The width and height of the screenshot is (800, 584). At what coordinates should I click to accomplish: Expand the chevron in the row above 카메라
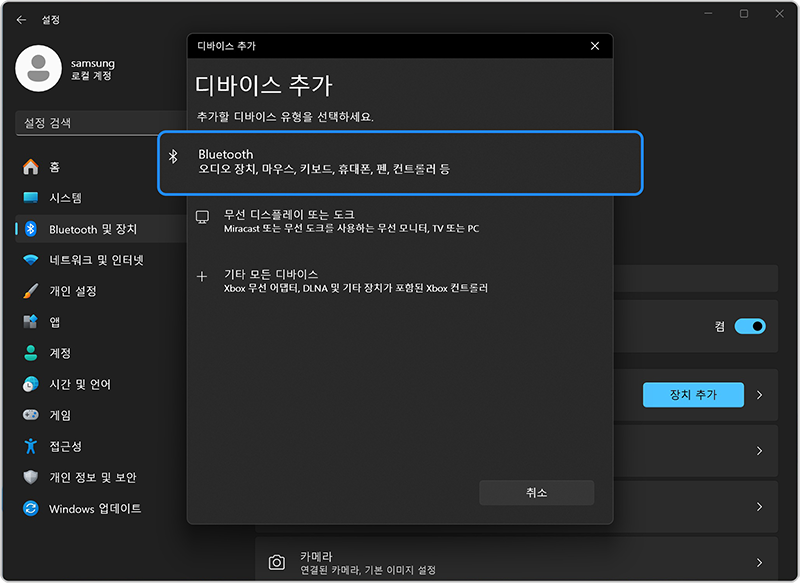(x=760, y=506)
